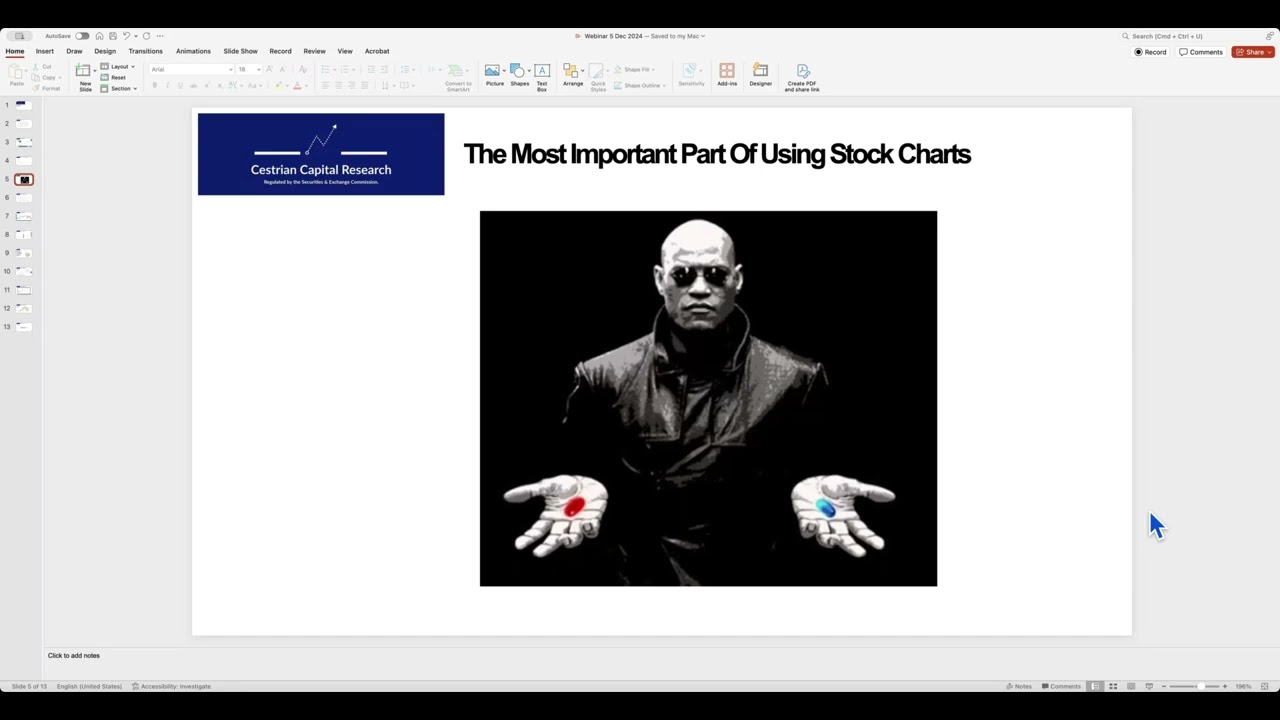Viewport: 1280px width, 720px height.
Task: Click Convert to SmartArt
Action: [458, 78]
